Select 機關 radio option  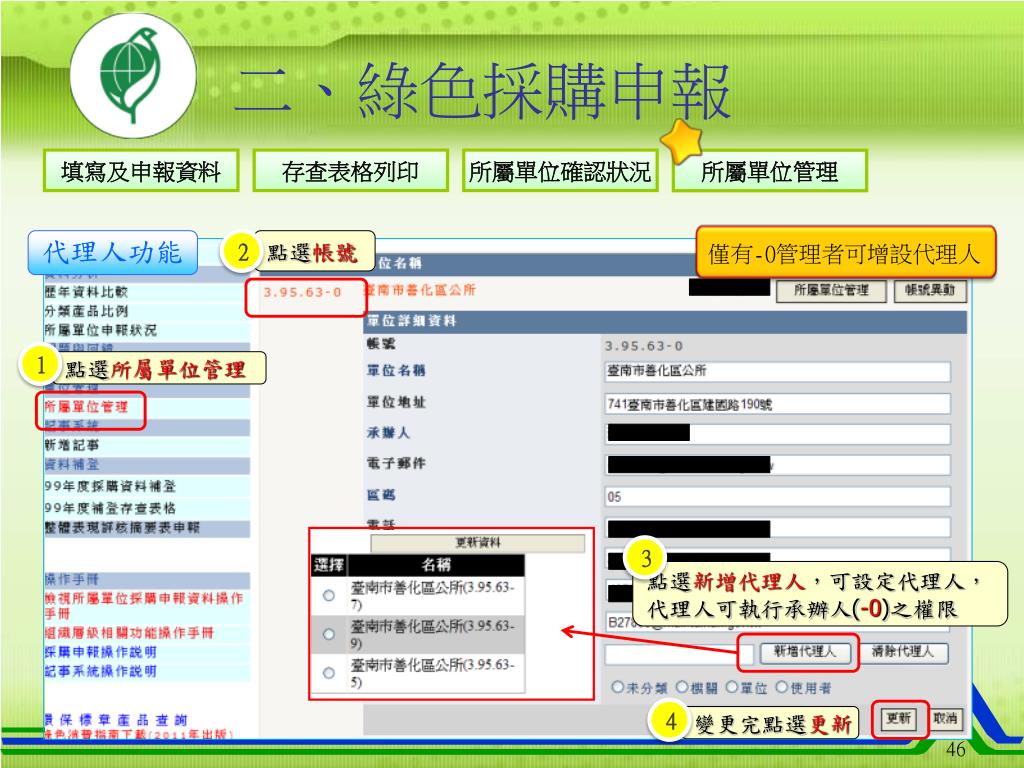point(682,687)
